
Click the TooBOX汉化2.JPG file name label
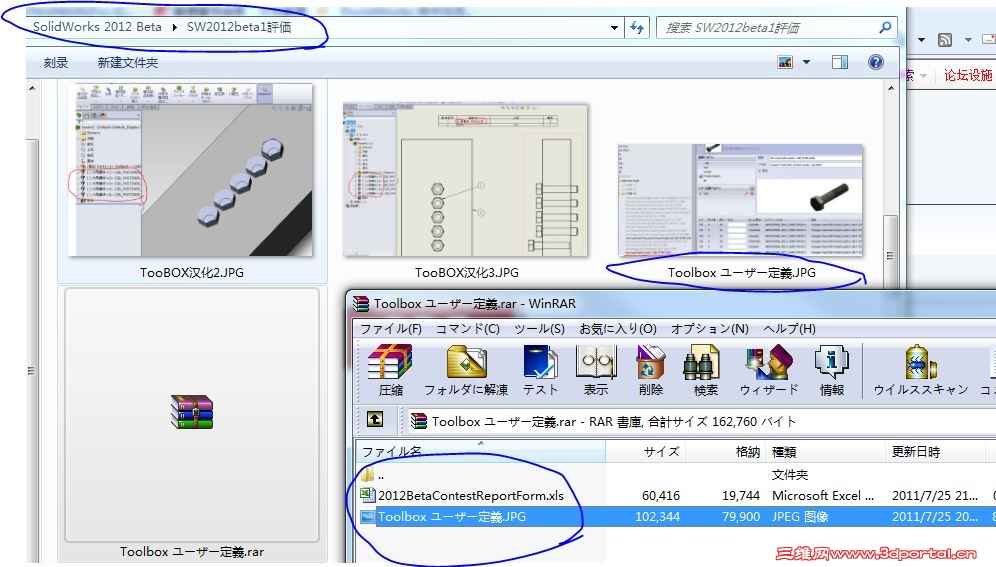(x=192, y=272)
